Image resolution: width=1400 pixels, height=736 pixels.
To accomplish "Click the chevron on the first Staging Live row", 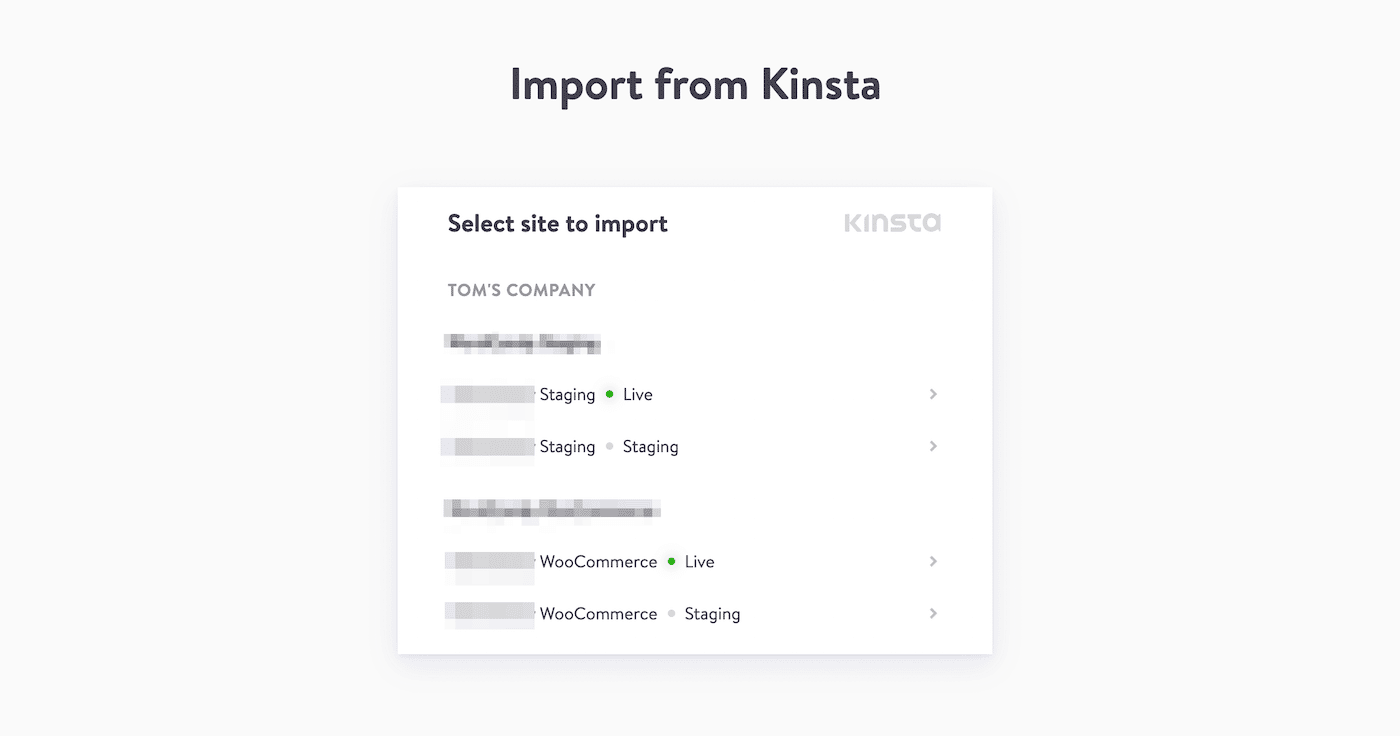I will (933, 394).
